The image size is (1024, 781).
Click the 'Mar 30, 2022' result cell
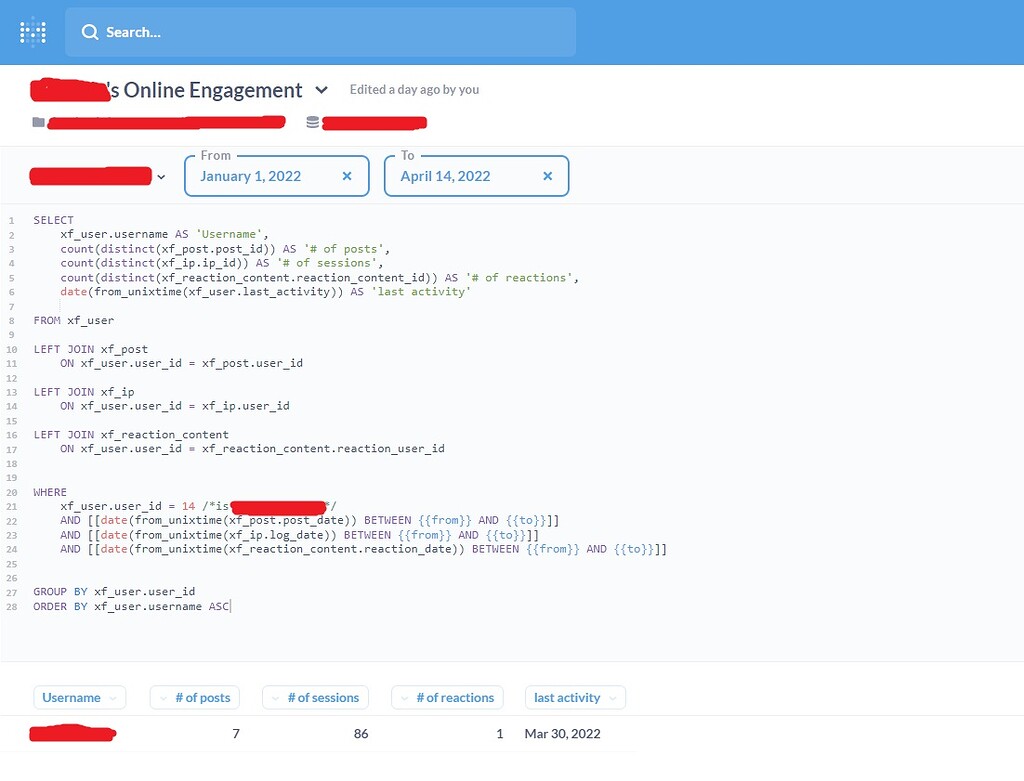click(562, 733)
